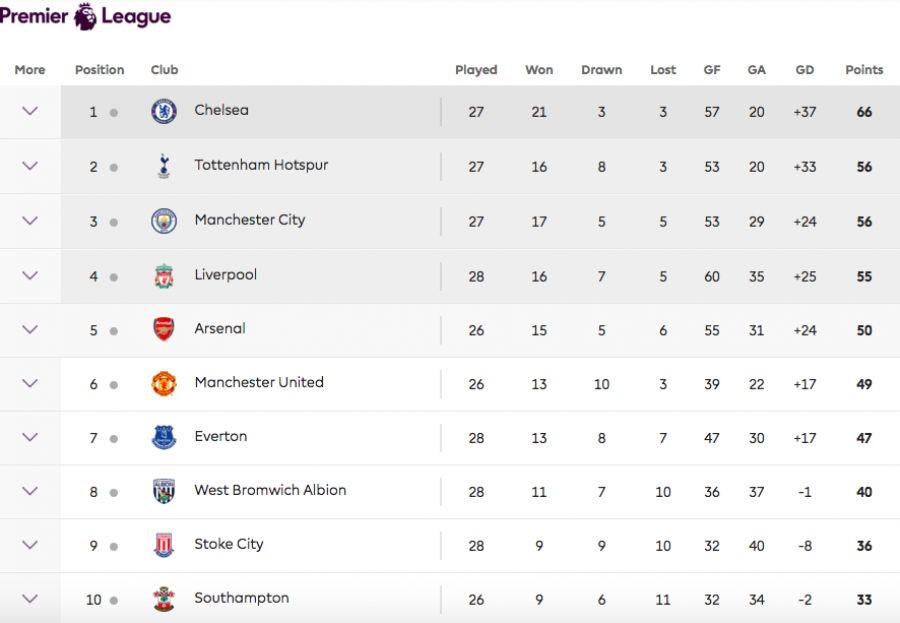Viewport: 900px width, 623px height.
Task: Expand more info for Liverpool row
Action: pyautogui.click(x=30, y=275)
